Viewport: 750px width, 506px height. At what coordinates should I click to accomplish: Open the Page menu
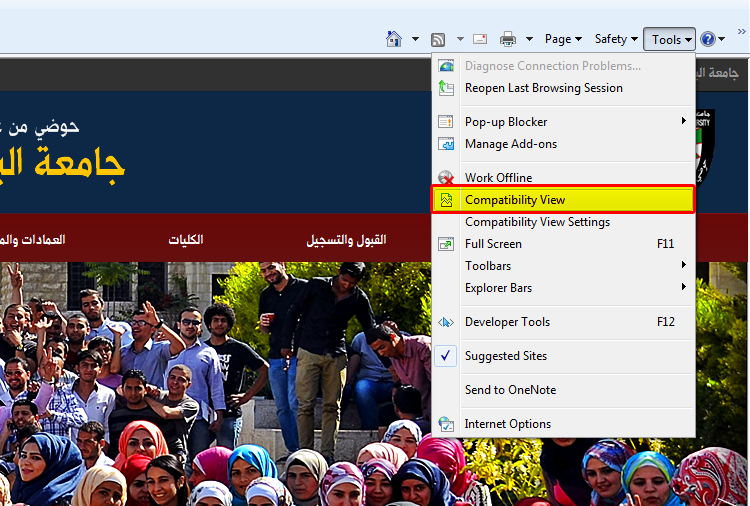(x=563, y=39)
